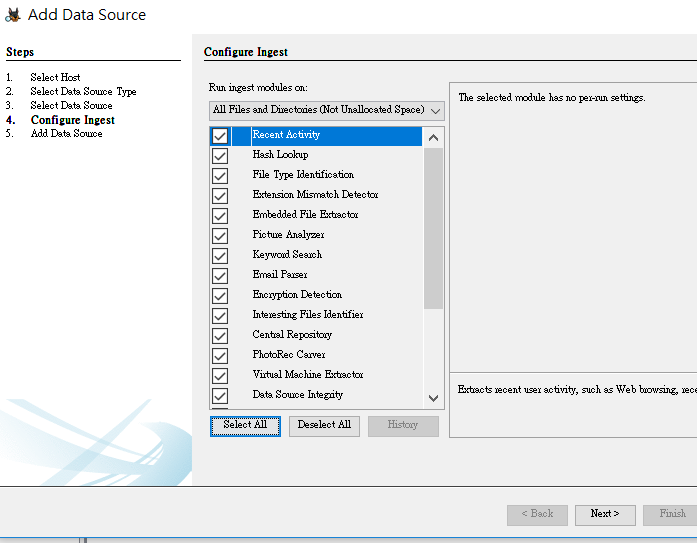
Task: Click the module list scrollbar thumb
Action: pos(433,228)
